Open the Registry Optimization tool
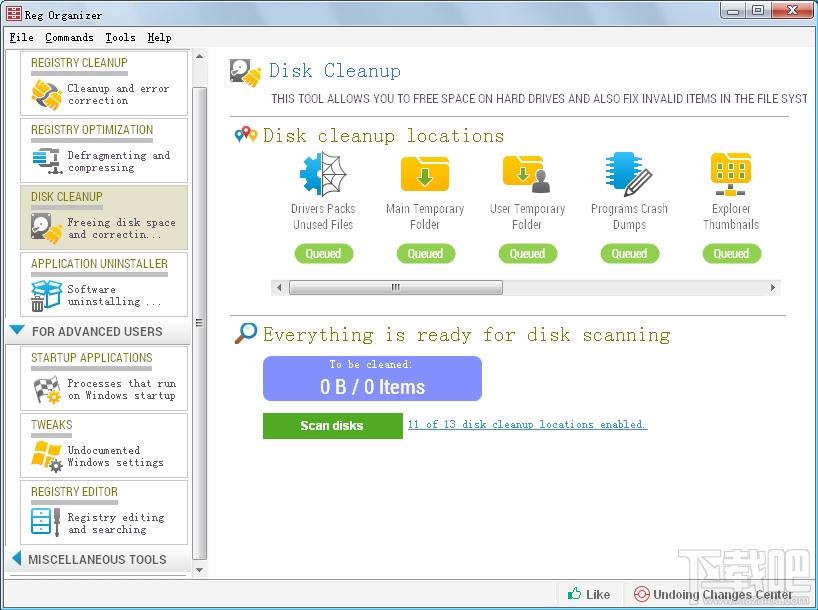 [x=104, y=151]
